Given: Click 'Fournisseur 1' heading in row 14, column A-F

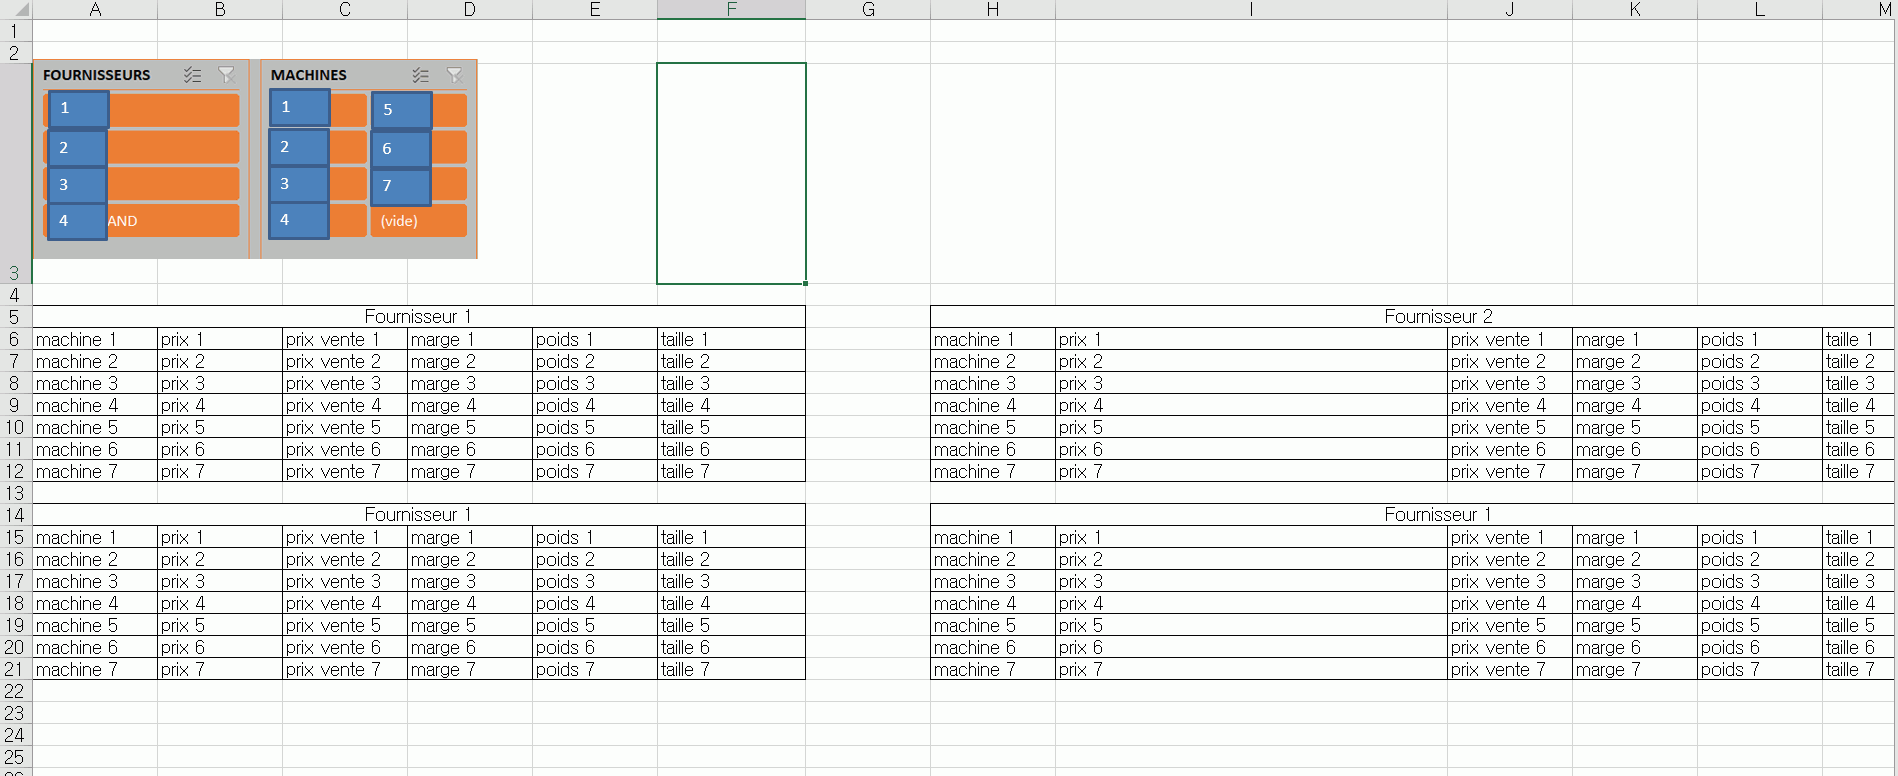Looking at the screenshot, I should [x=418, y=515].
